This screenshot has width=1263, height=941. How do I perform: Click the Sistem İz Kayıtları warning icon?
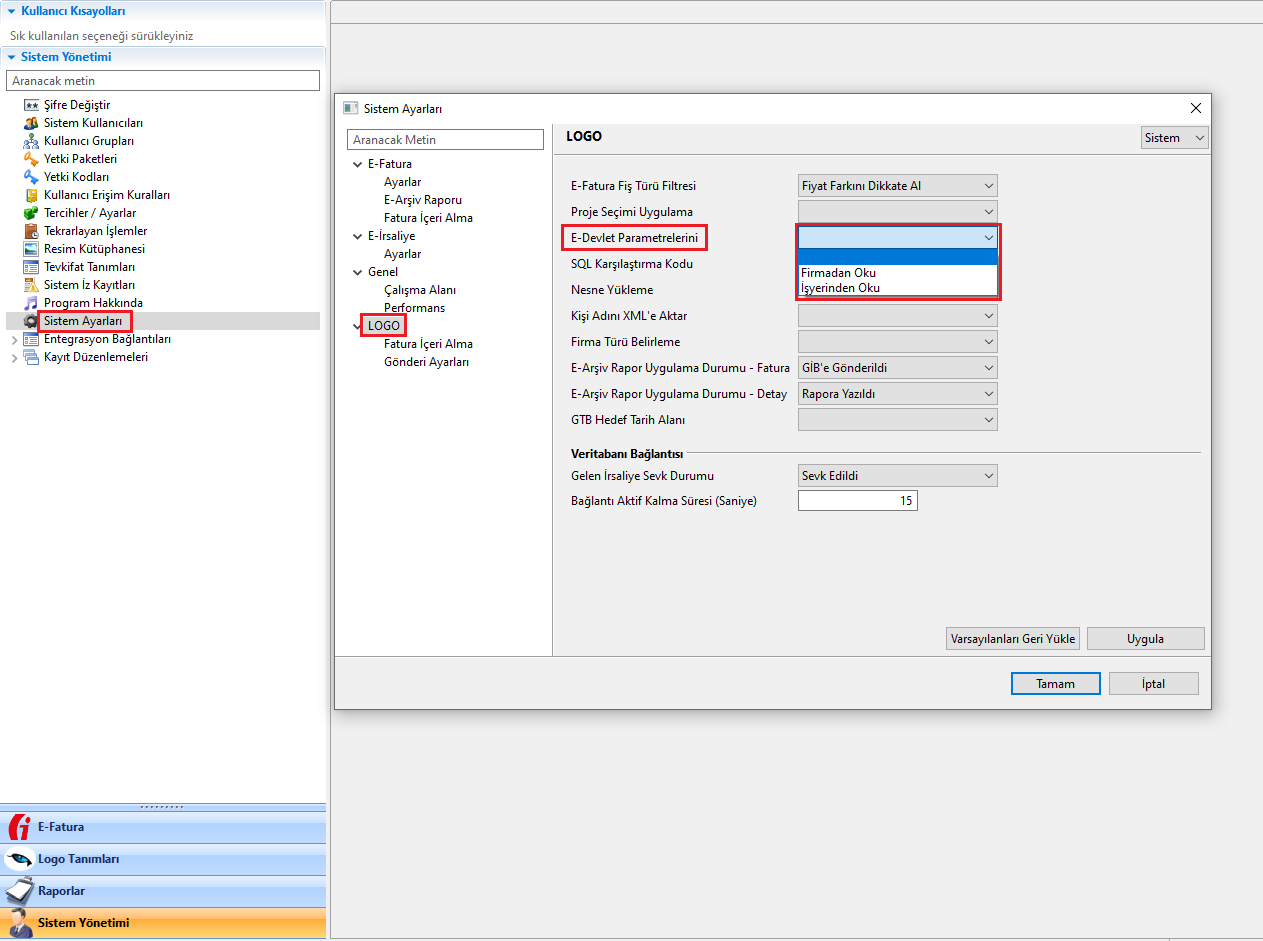pos(31,285)
